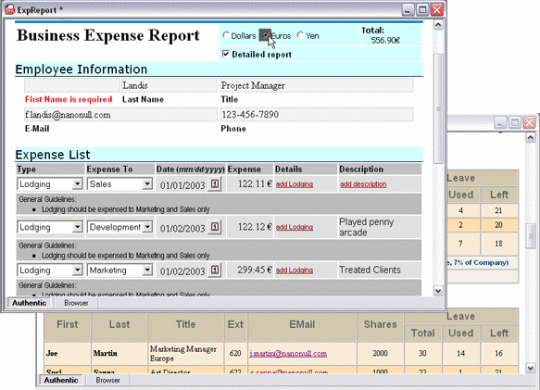Click the ExpReport vertical scrollbar thumb
Image resolution: width=540 pixels, height=390 pixels.
point(438,109)
